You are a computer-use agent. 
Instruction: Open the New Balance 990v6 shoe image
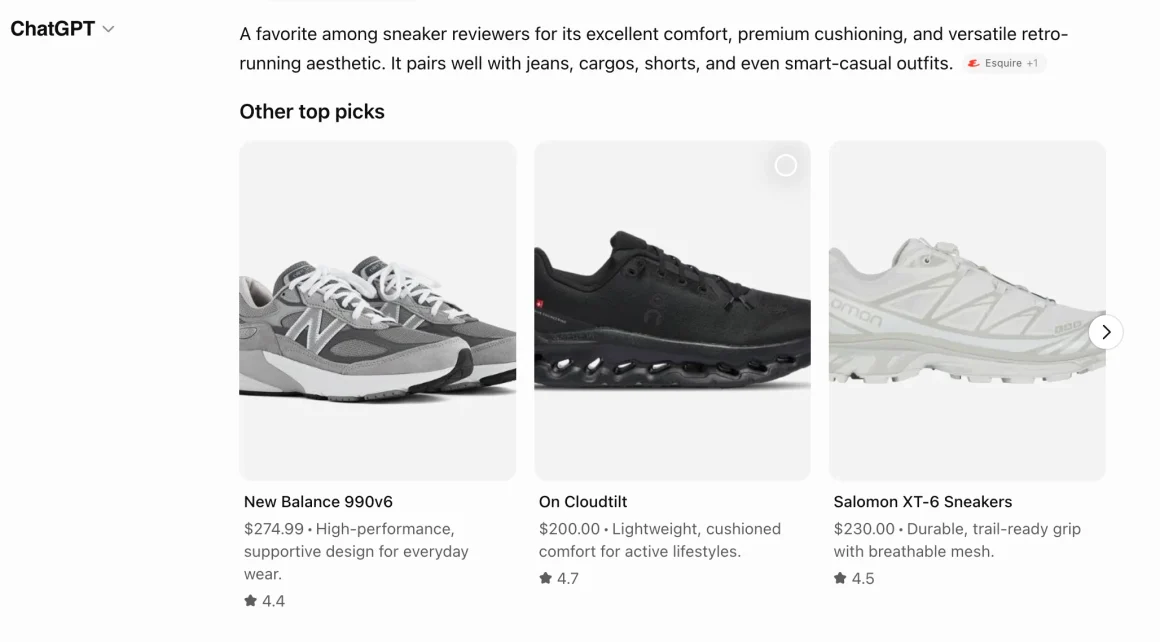pos(377,311)
